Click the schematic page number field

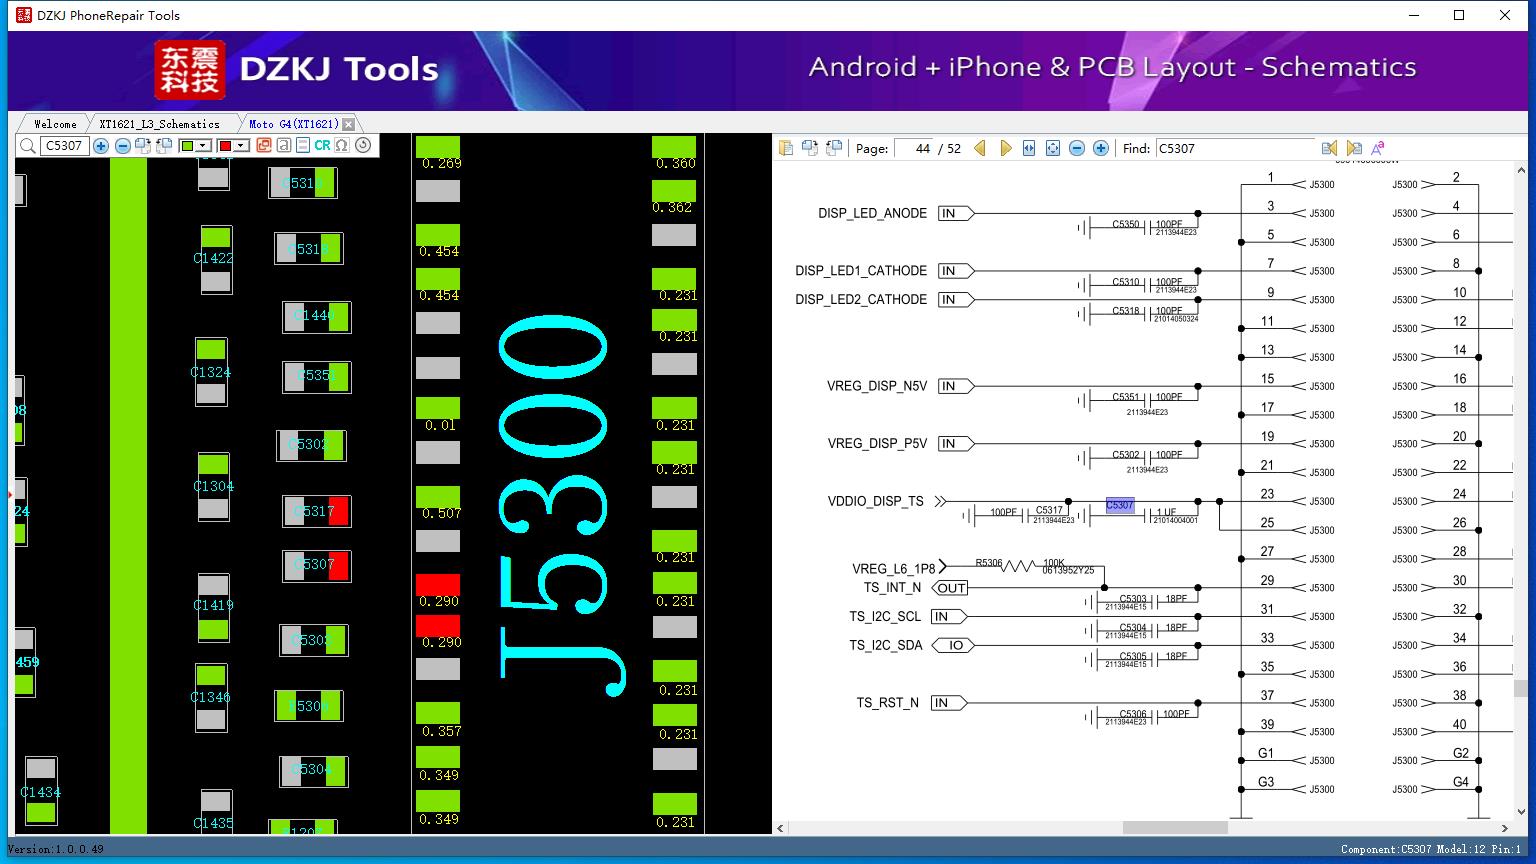[x=914, y=148]
